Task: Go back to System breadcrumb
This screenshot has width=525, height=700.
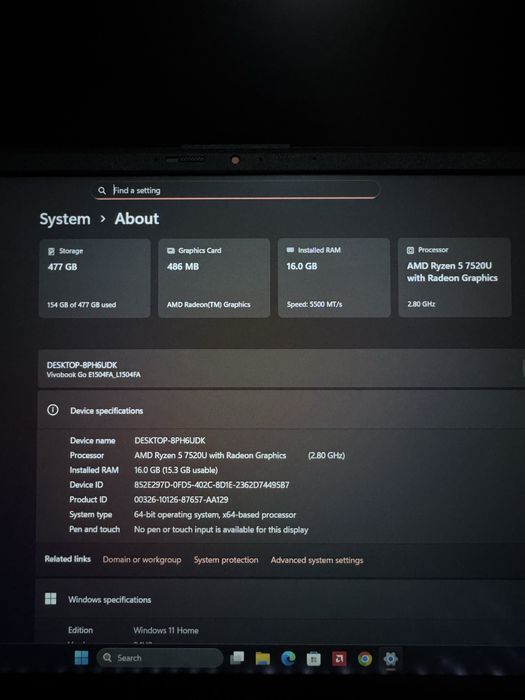Action: (x=65, y=219)
